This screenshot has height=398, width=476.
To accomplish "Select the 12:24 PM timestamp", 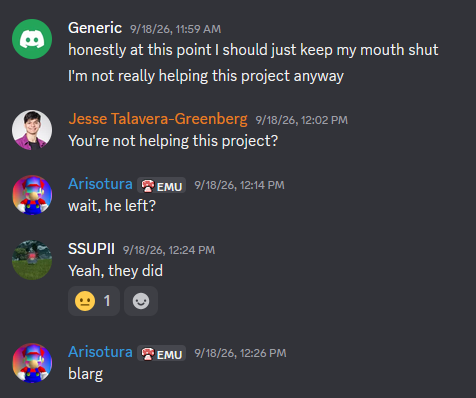I will point(169,250).
